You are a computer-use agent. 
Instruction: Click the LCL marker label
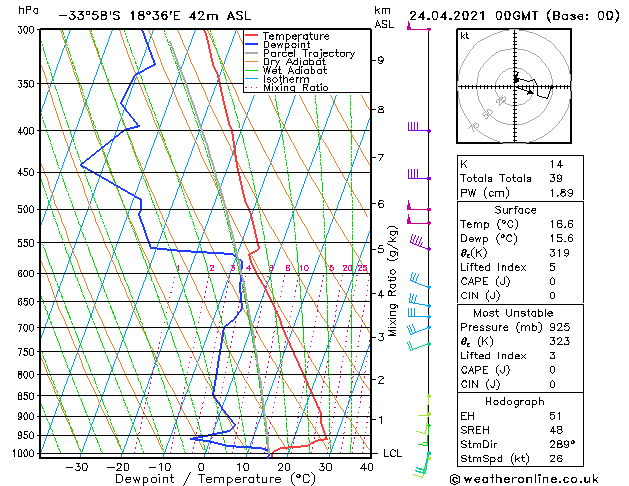click(x=392, y=454)
